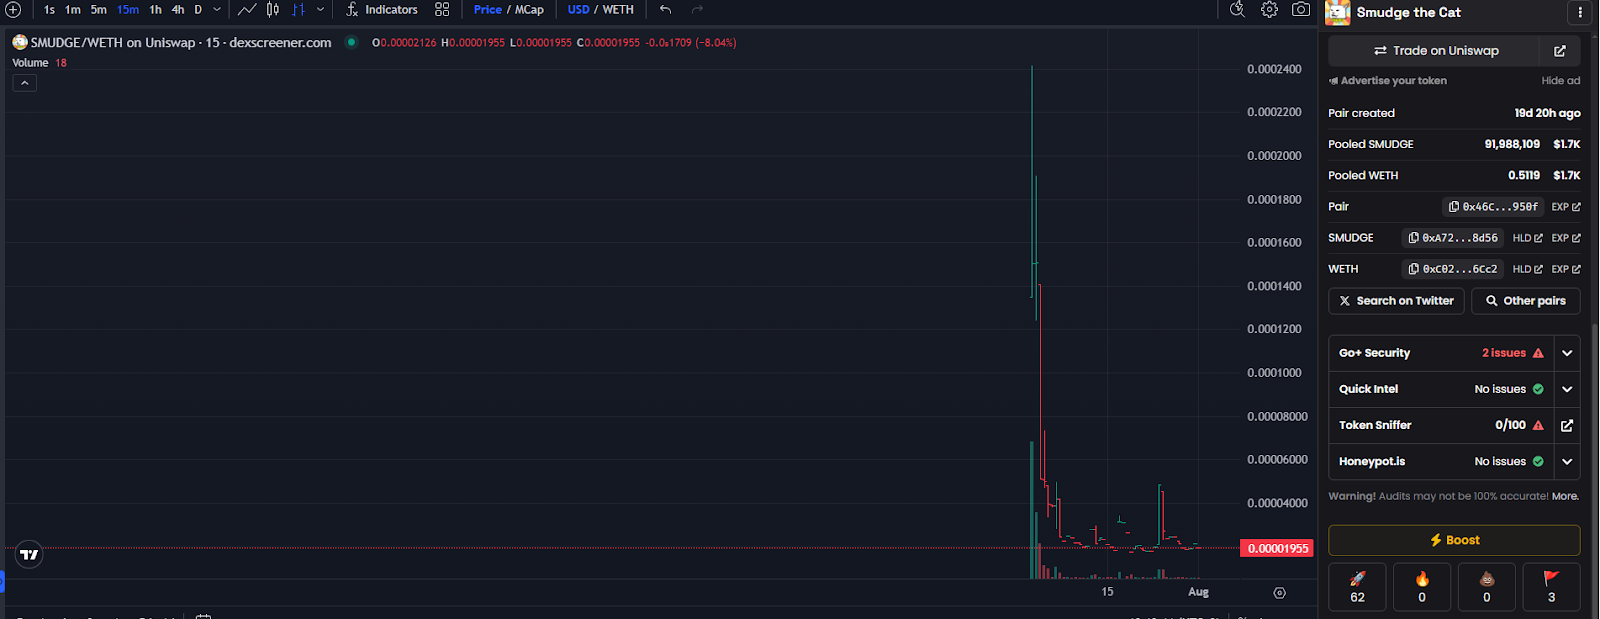This screenshot has width=1600, height=619.
Task: Click the Pair created 19d 20h ago value
Action: 1547,113
